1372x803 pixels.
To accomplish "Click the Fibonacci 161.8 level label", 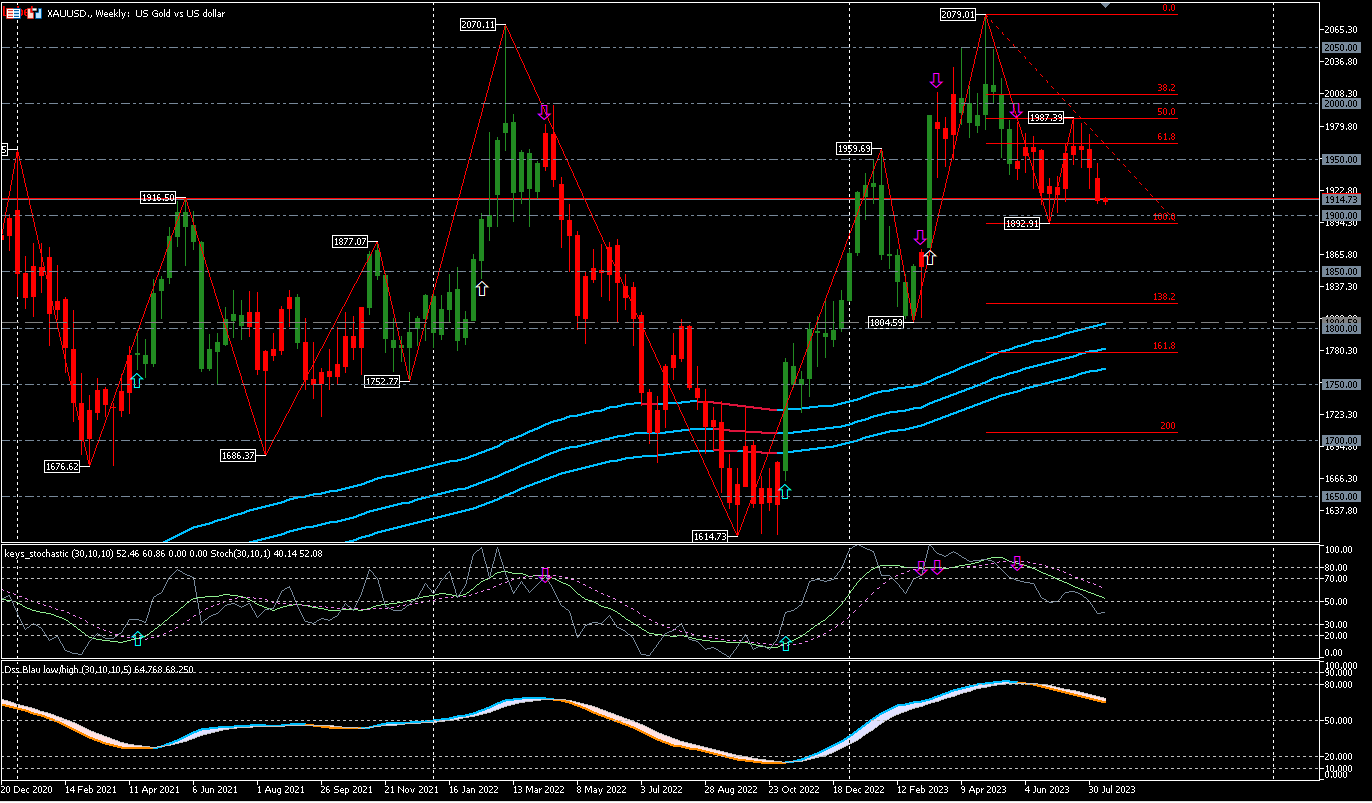I will point(1166,346).
